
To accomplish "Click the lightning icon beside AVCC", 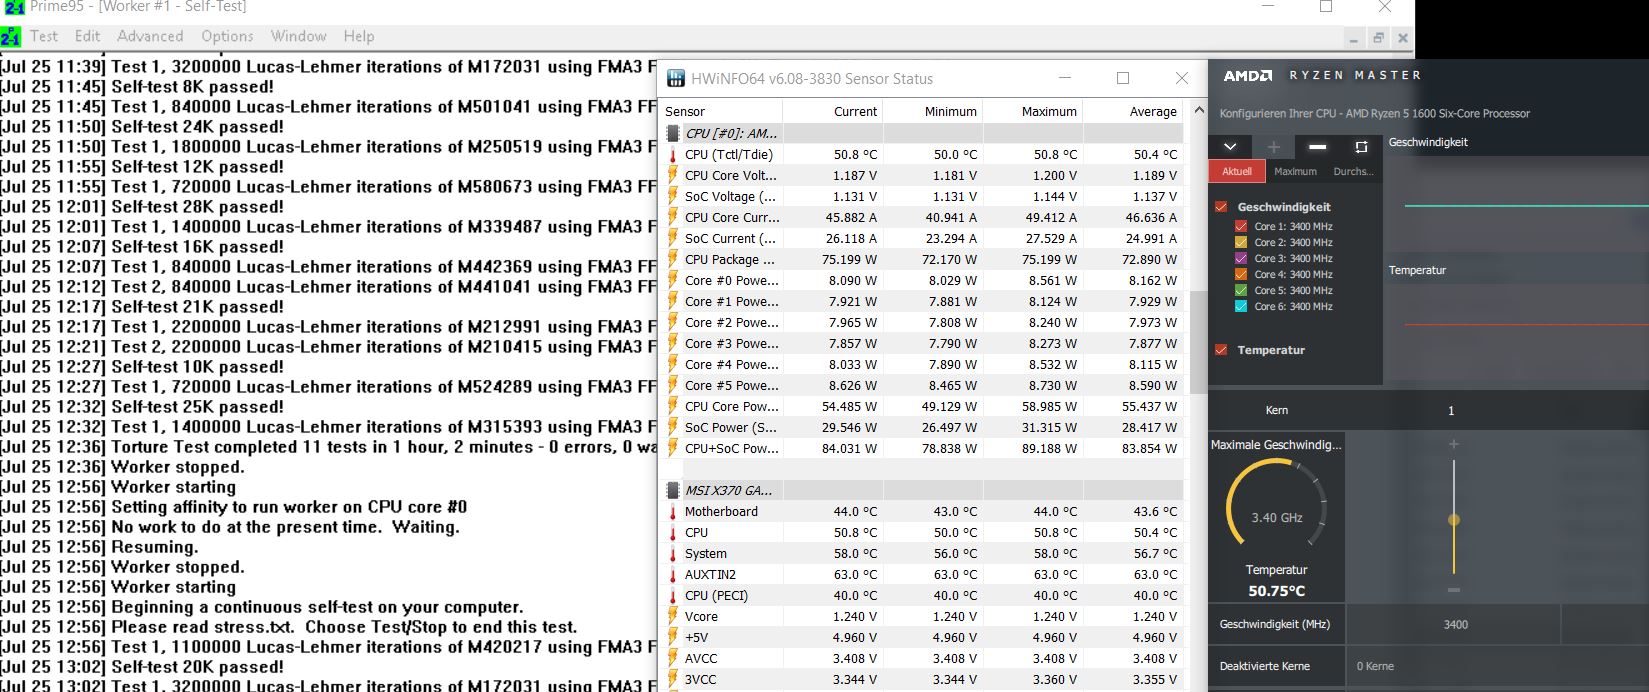I will (673, 658).
